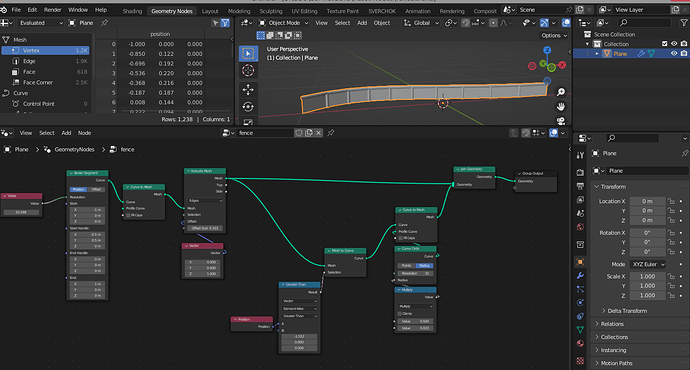Open the View Layer properties tab
Viewport: 690px width, 370px height.
580,200
